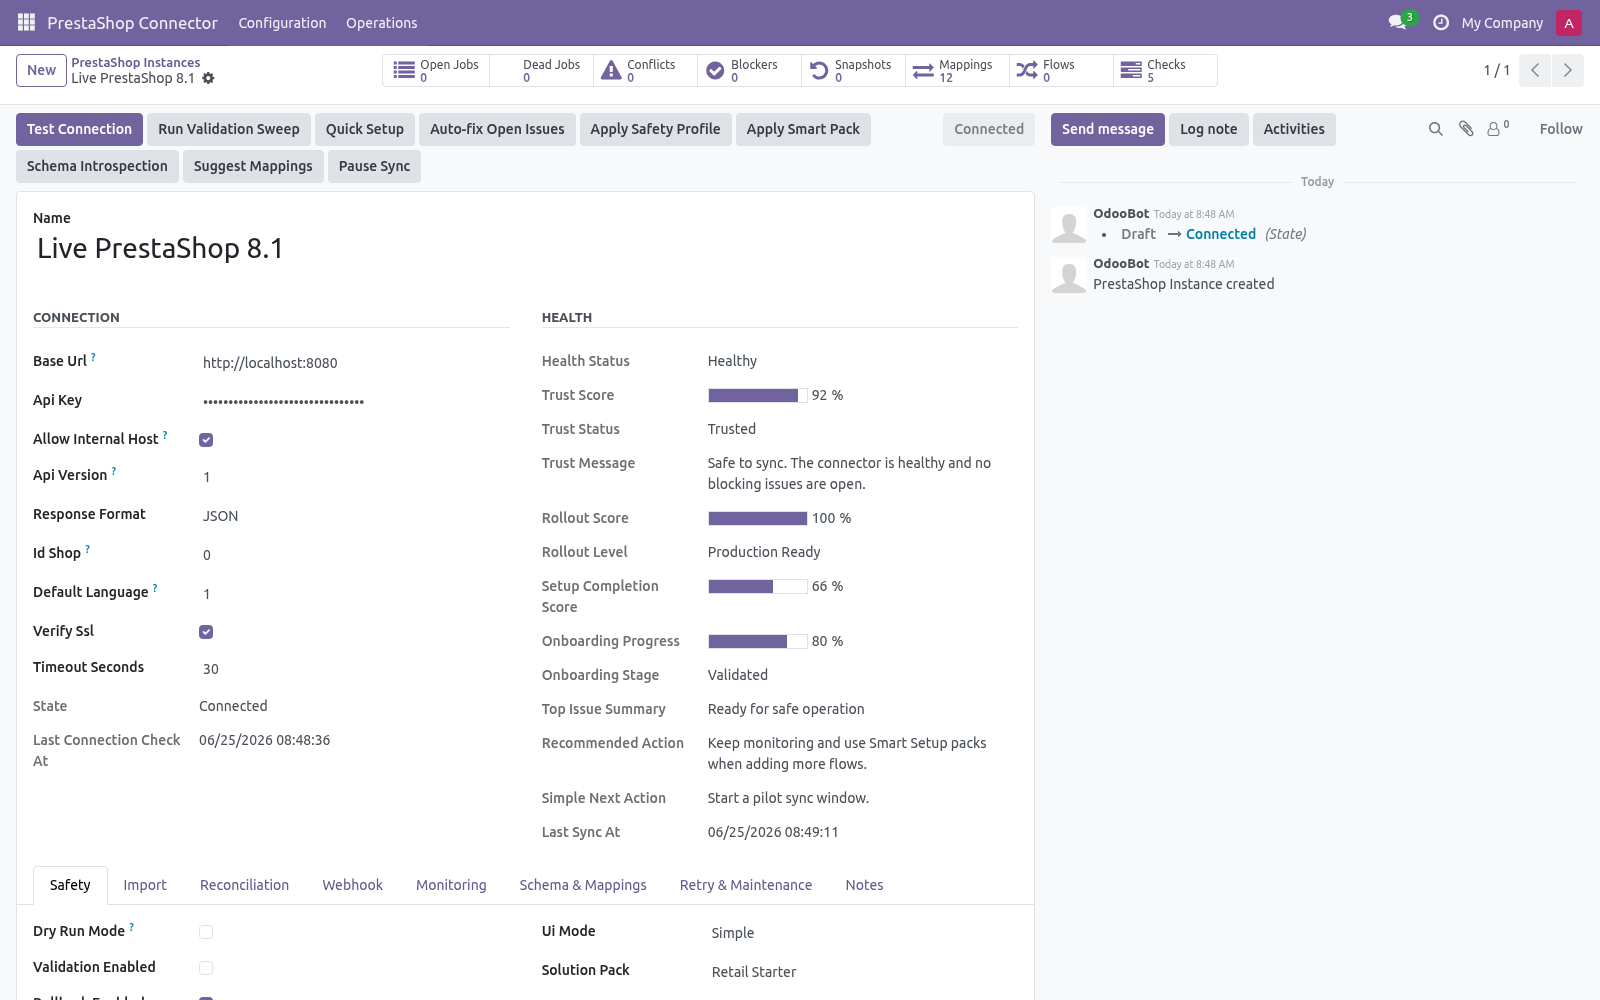
Task: Switch to the Webhook tab
Action: (x=352, y=885)
